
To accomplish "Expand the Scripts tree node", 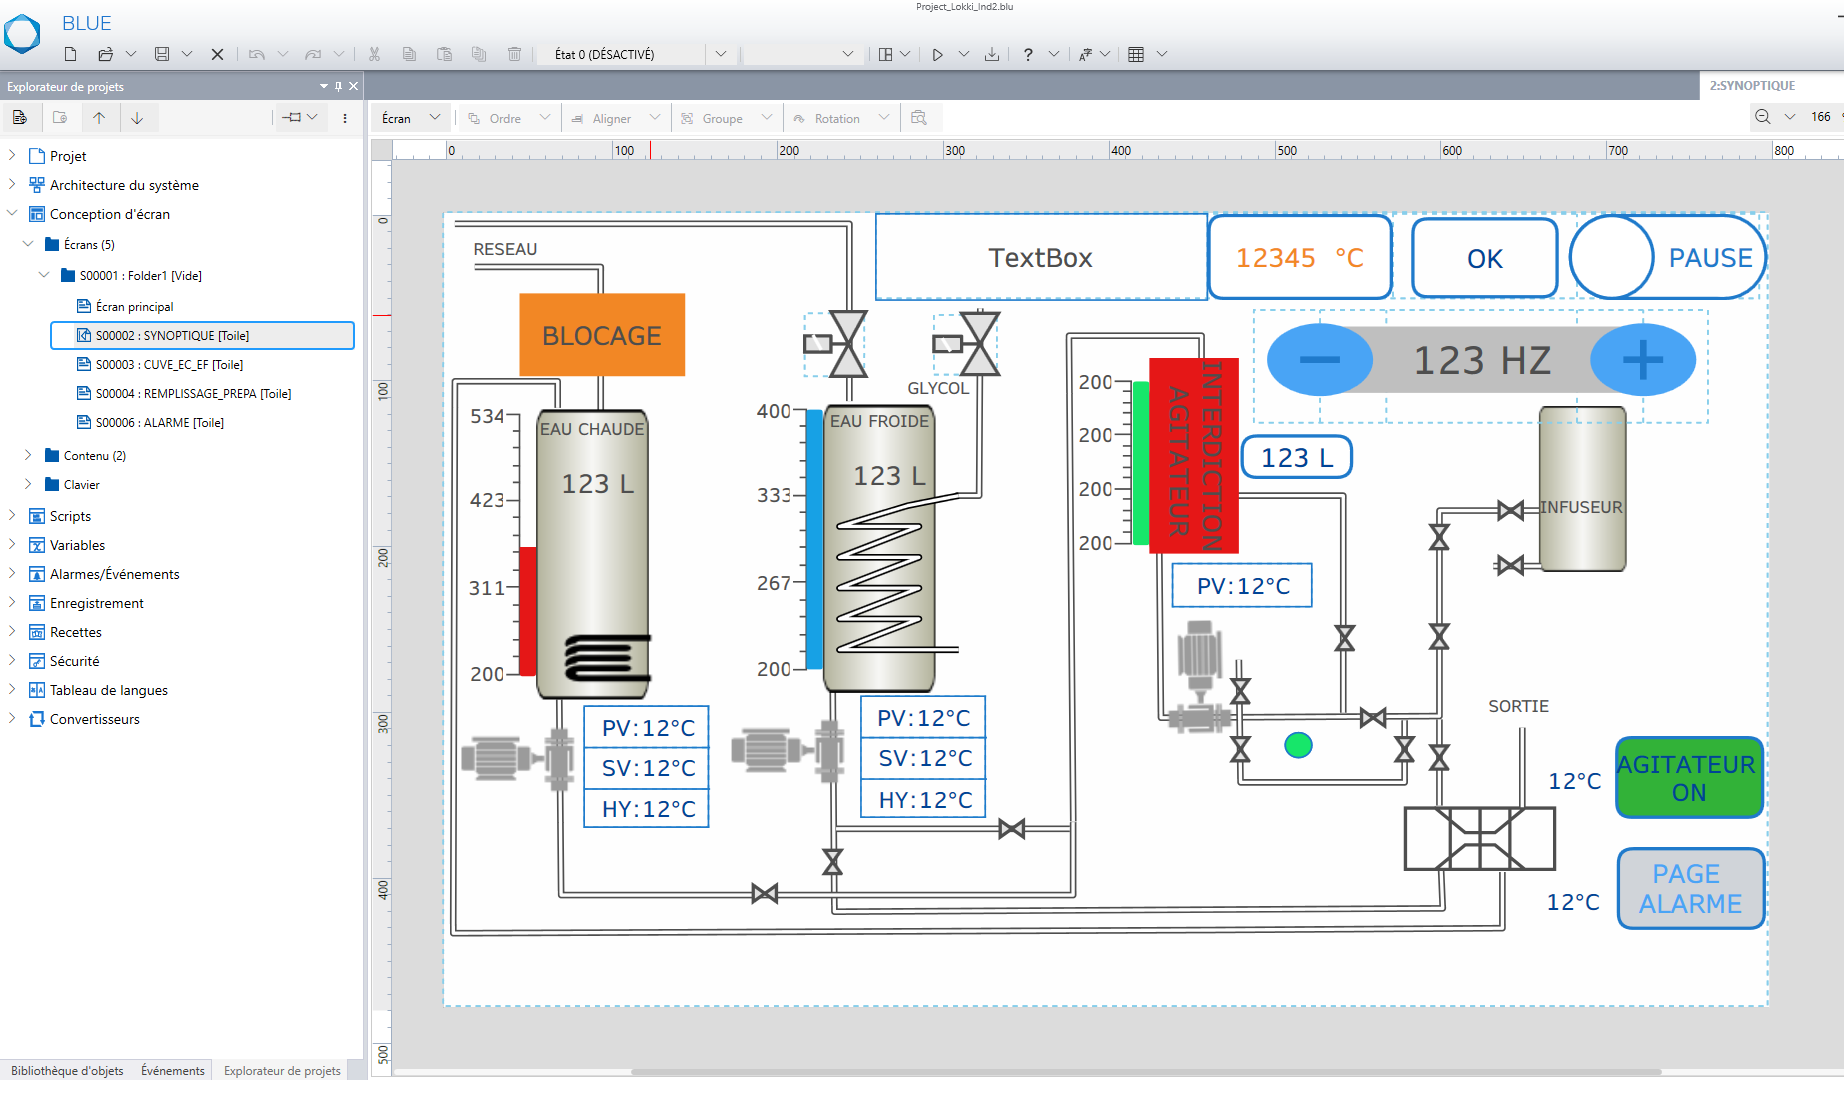I will point(12,516).
